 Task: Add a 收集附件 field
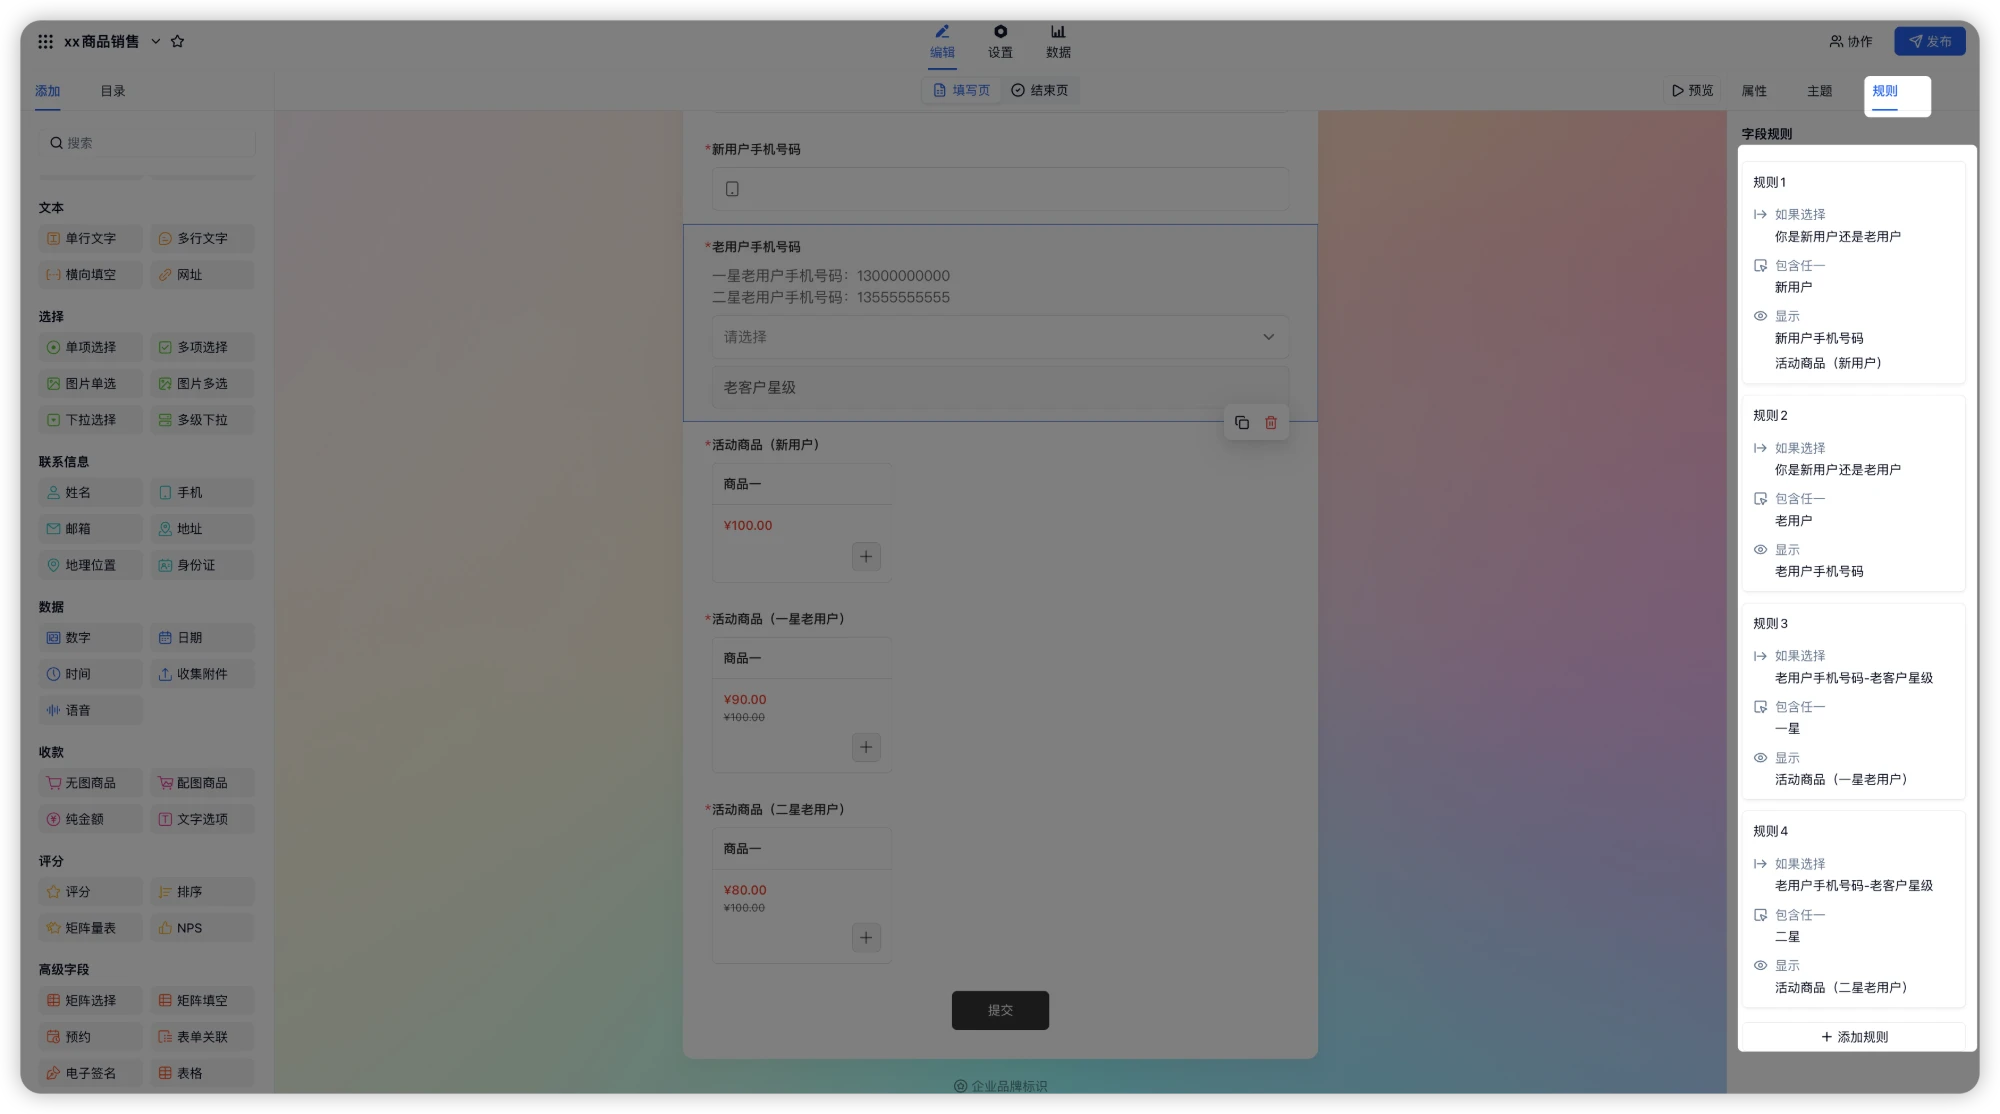203,674
